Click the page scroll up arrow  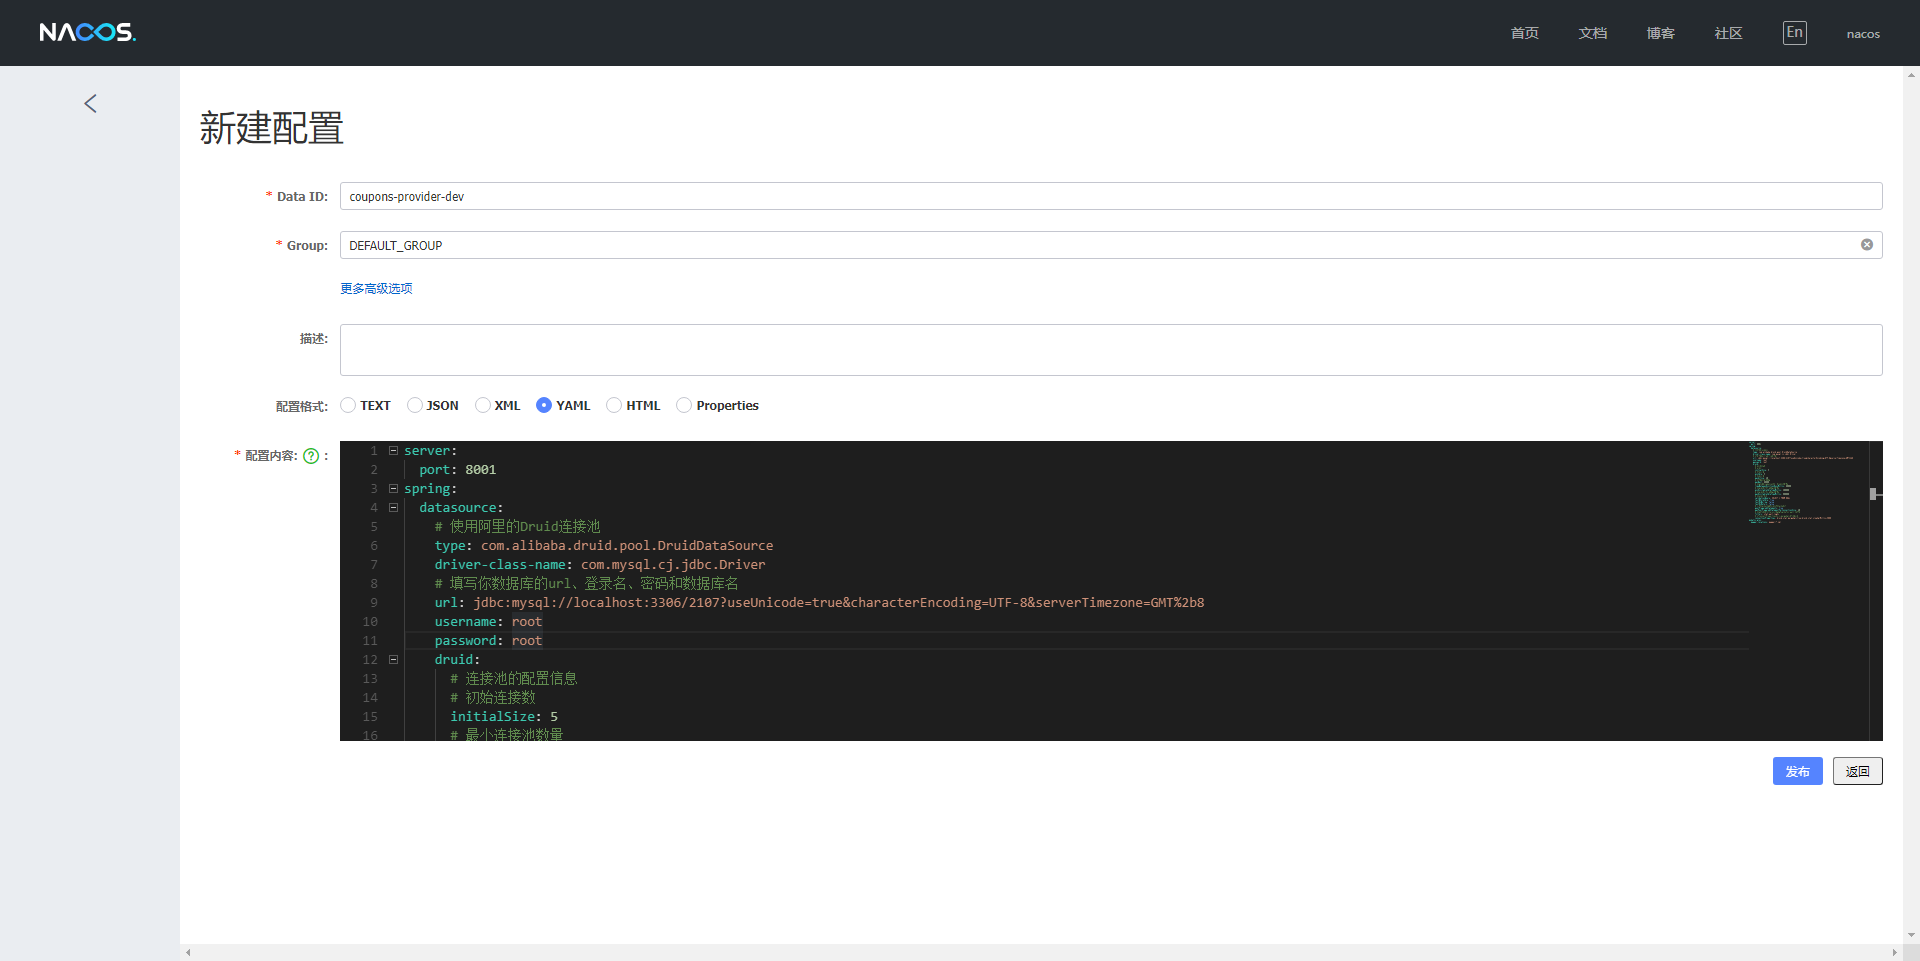1911,74
